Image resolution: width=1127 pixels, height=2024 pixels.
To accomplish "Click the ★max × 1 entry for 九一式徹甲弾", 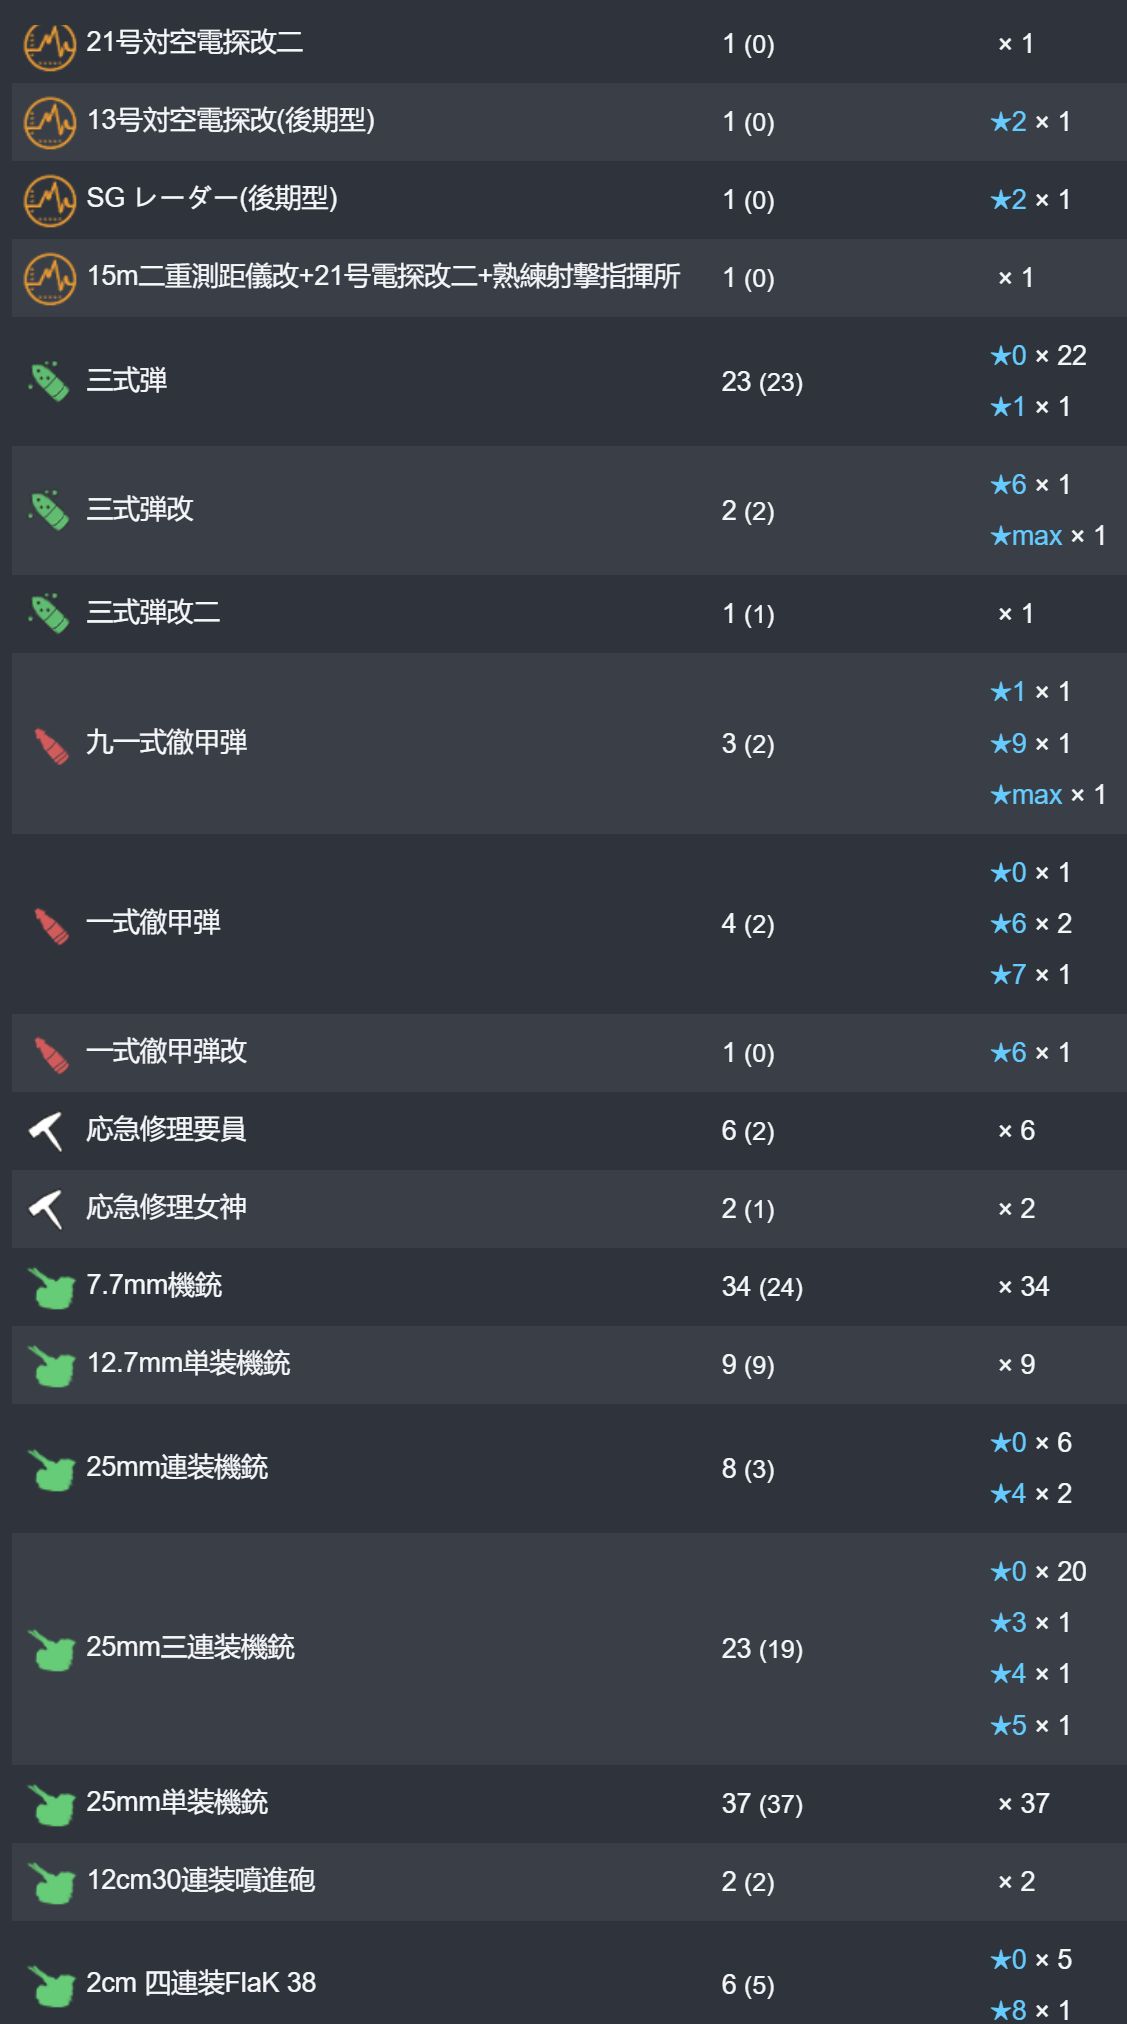I will (1048, 795).
